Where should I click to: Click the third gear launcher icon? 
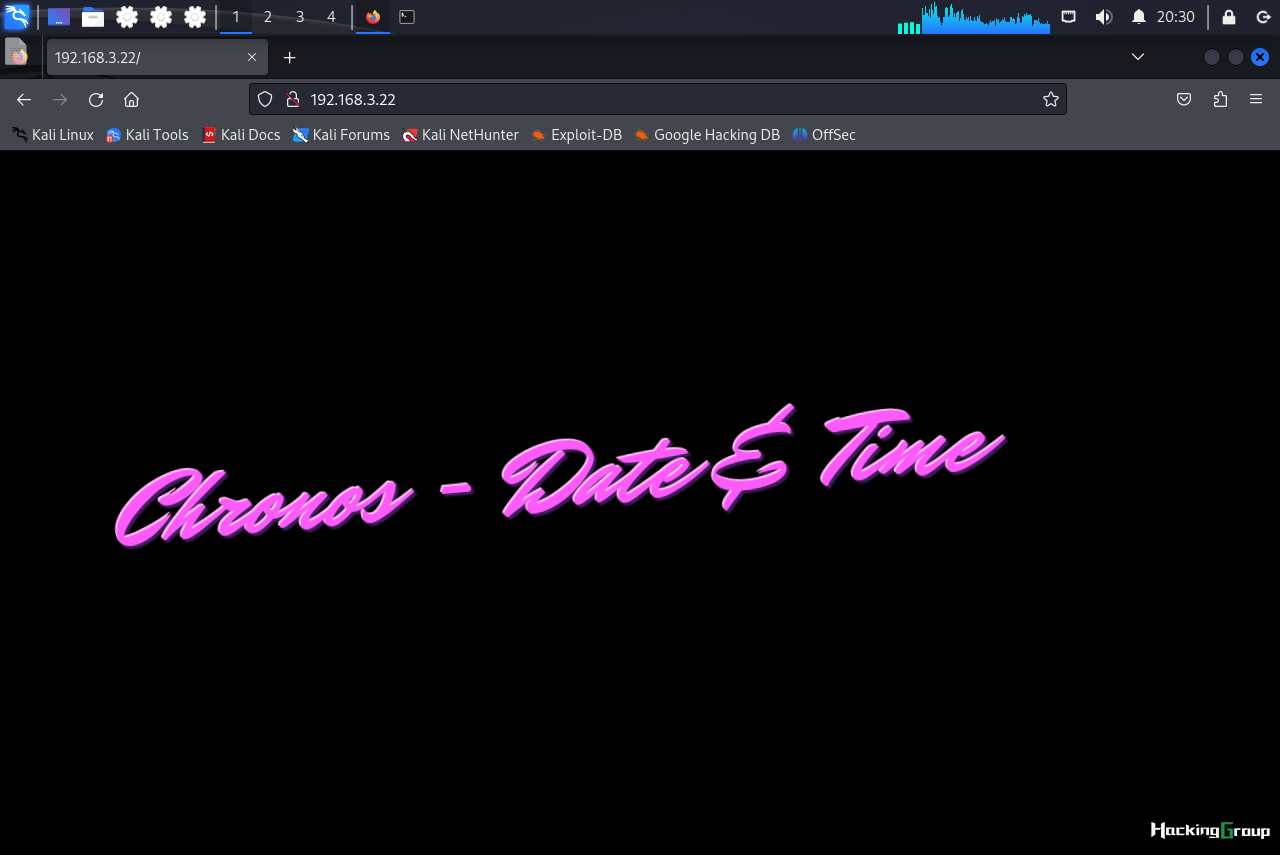pyautogui.click(x=195, y=17)
